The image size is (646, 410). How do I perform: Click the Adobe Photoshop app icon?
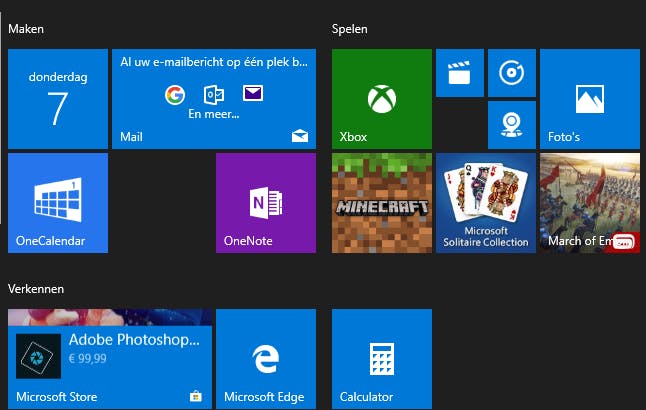[x=38, y=356]
